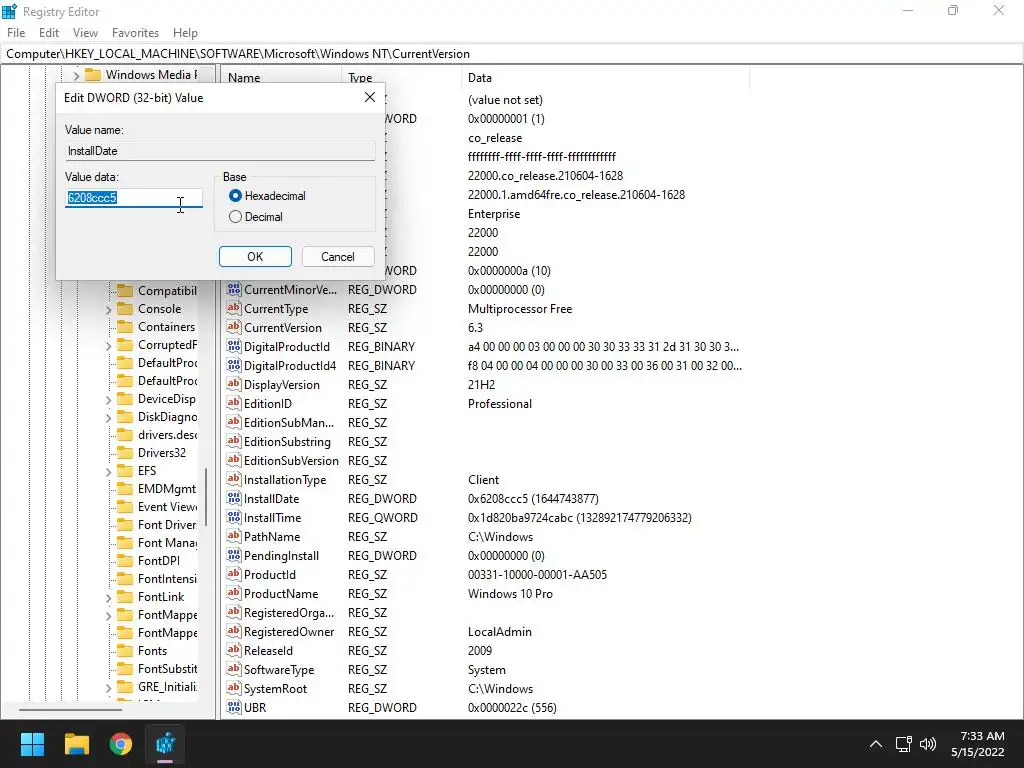Show hidden system tray icons
The image size is (1024, 768).
coord(876,744)
